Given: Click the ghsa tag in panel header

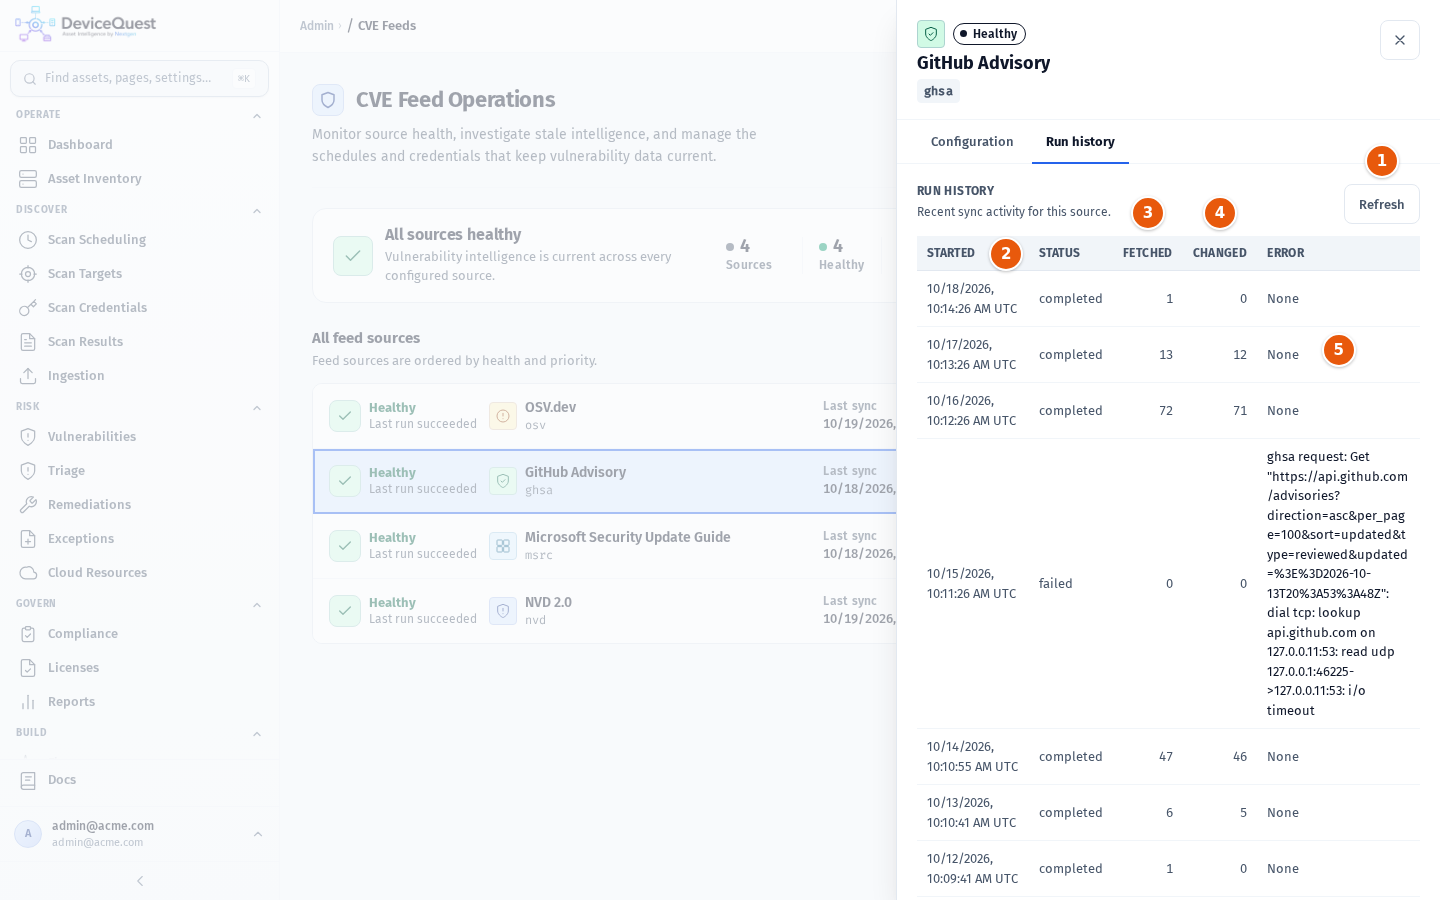Looking at the screenshot, I should [x=938, y=91].
